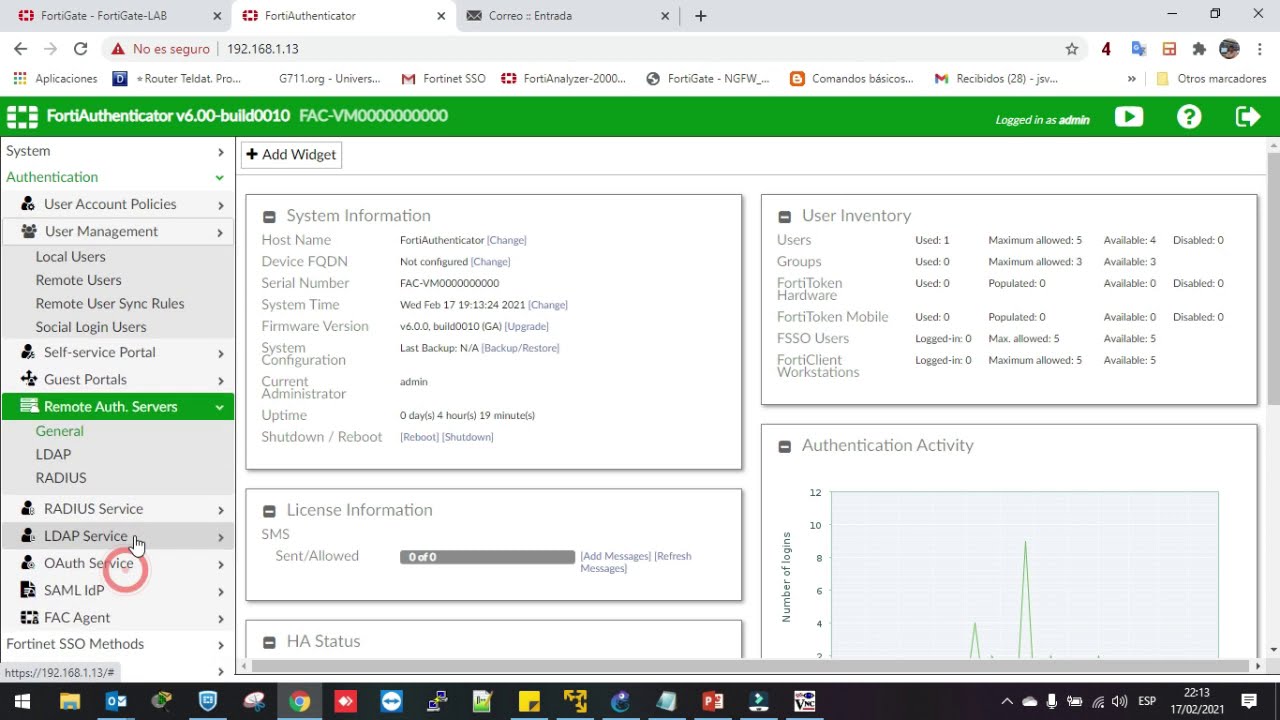
Task: Open the Windows notification center icon
Action: coord(1249,701)
